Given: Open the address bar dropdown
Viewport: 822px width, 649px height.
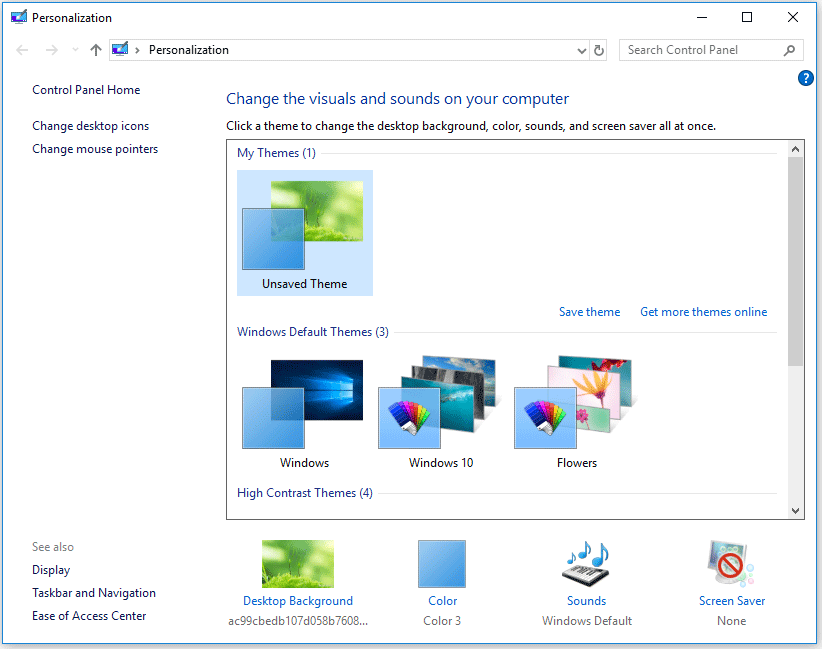Looking at the screenshot, I should click(x=581, y=49).
